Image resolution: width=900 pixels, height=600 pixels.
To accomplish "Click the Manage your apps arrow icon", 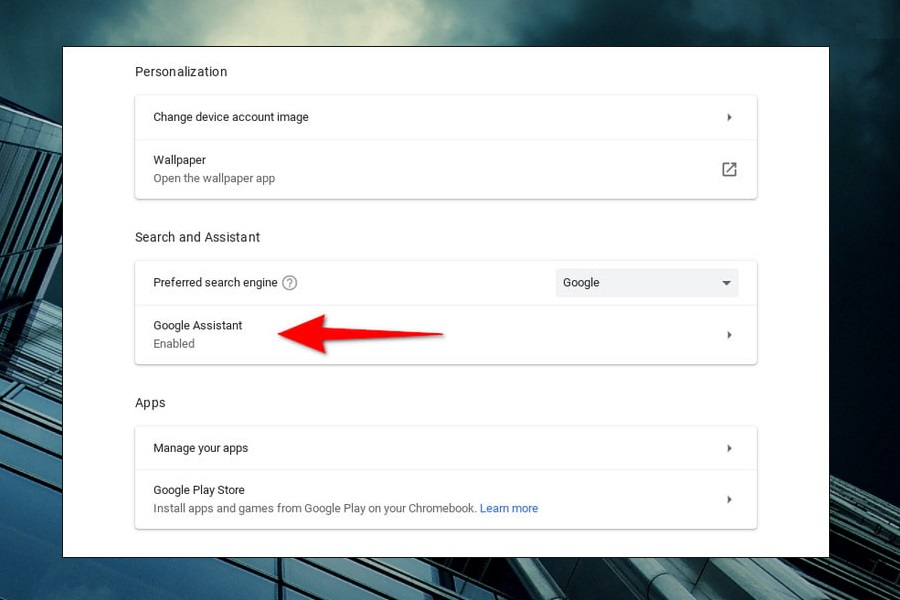I will coord(729,448).
